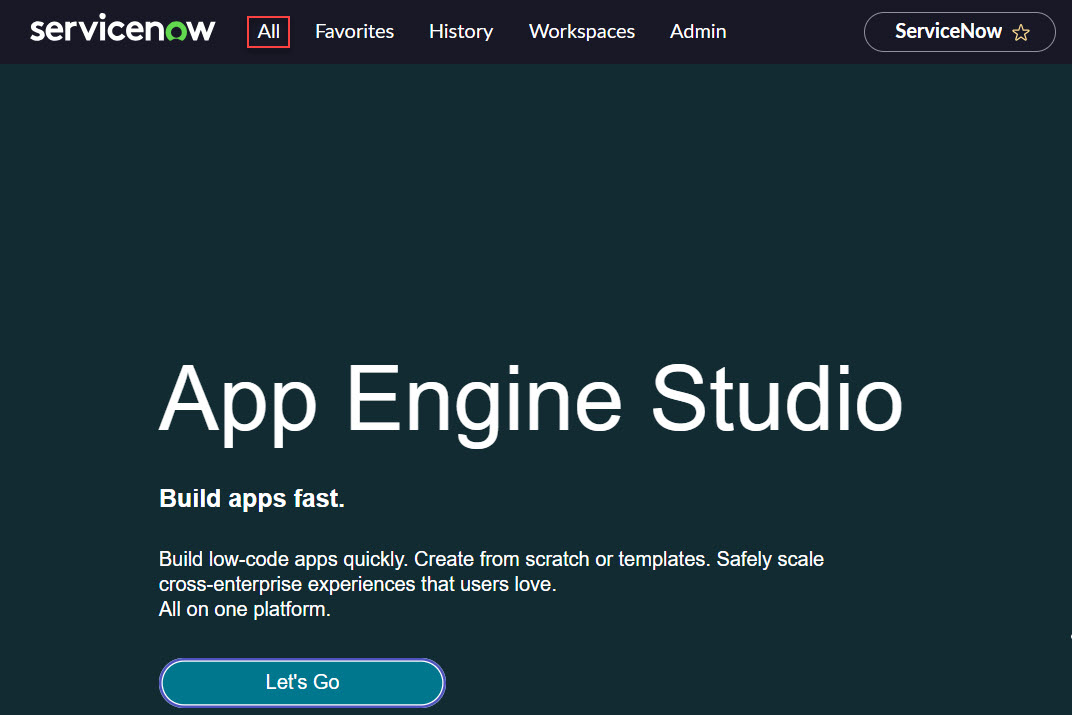Open the History menu
This screenshot has height=715, width=1072.
point(461,31)
